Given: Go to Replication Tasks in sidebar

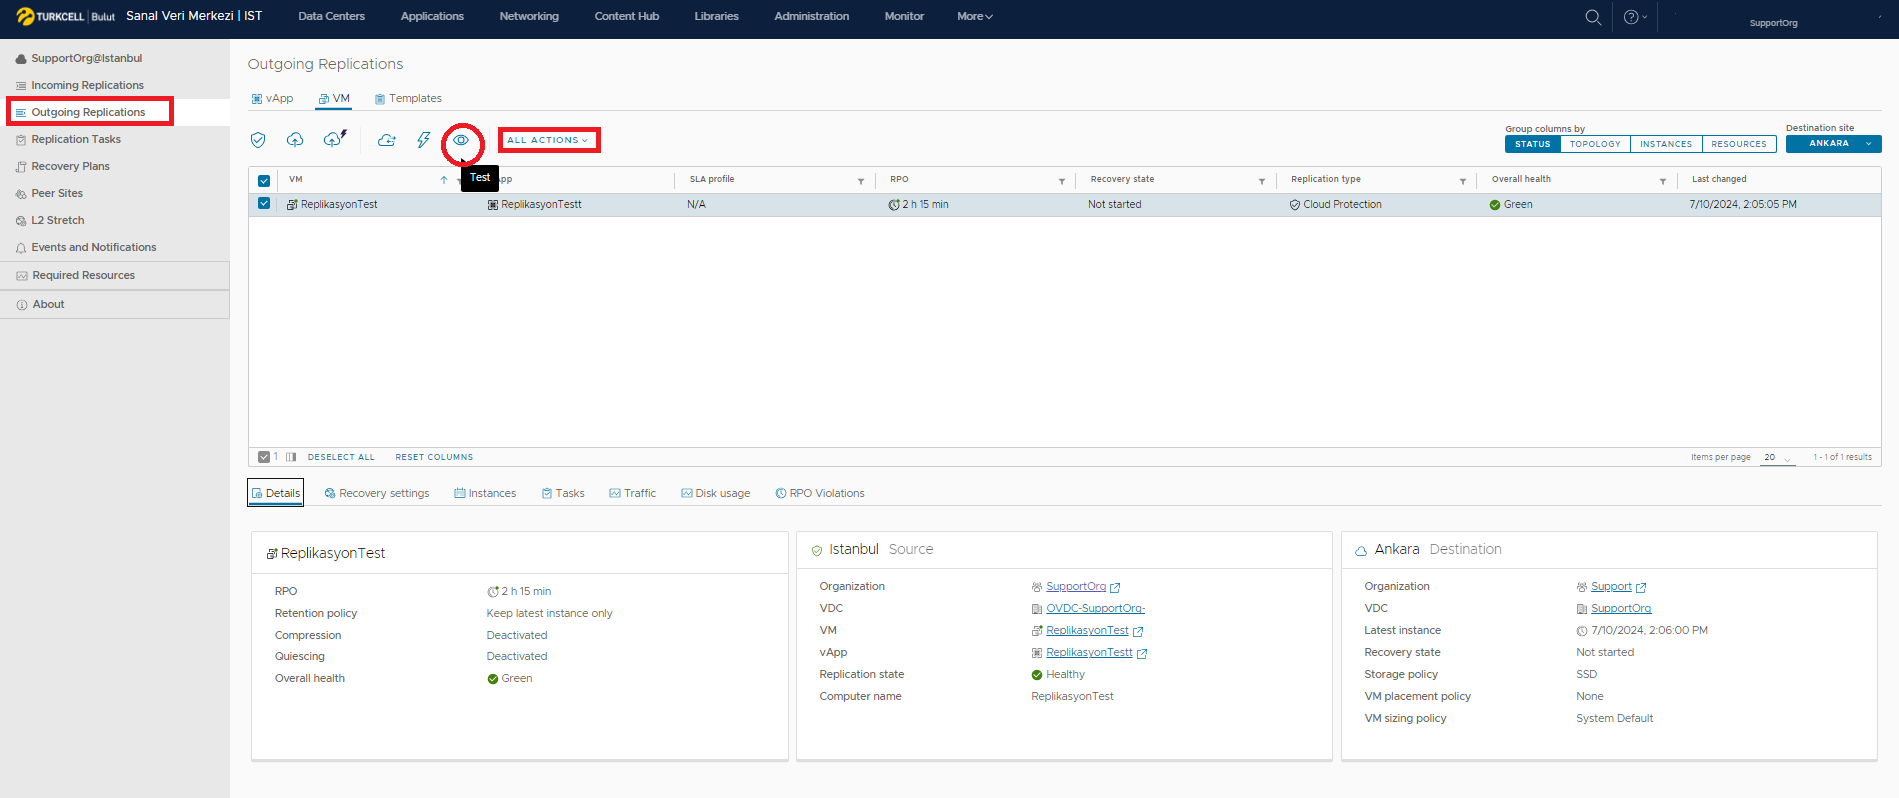Looking at the screenshot, I should coord(76,139).
